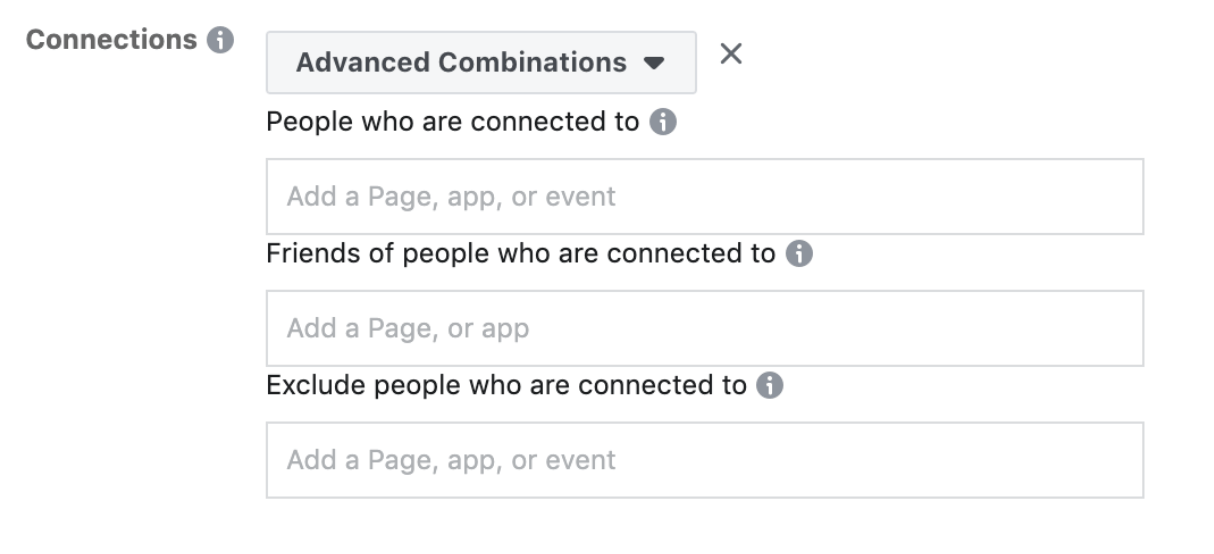
Task: Click the info icon beside Connections
Action: pyautogui.click(x=220, y=41)
